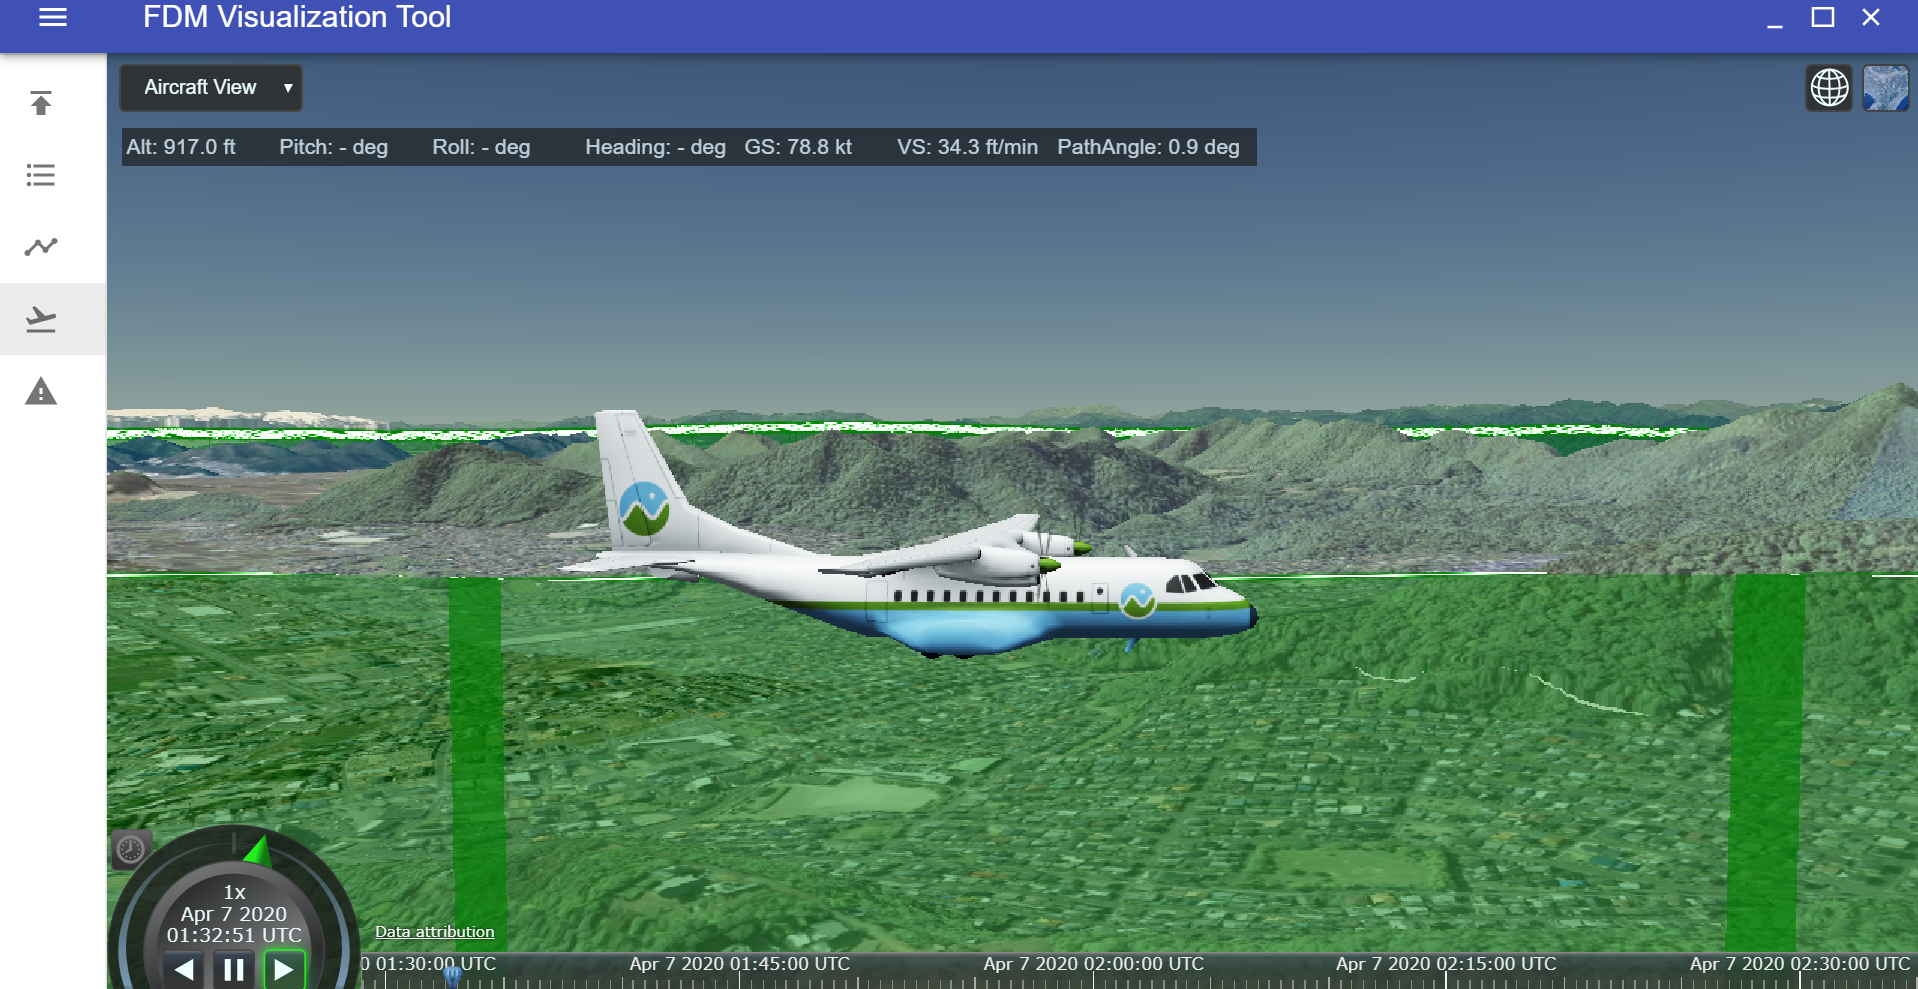Click the Roll: - deg readout
This screenshot has width=1918, height=989.
pos(481,147)
